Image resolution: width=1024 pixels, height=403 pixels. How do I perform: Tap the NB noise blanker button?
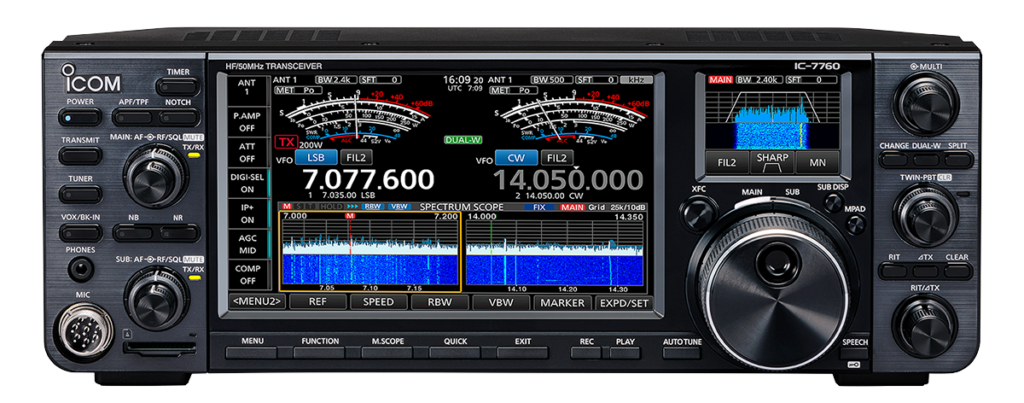click(133, 233)
